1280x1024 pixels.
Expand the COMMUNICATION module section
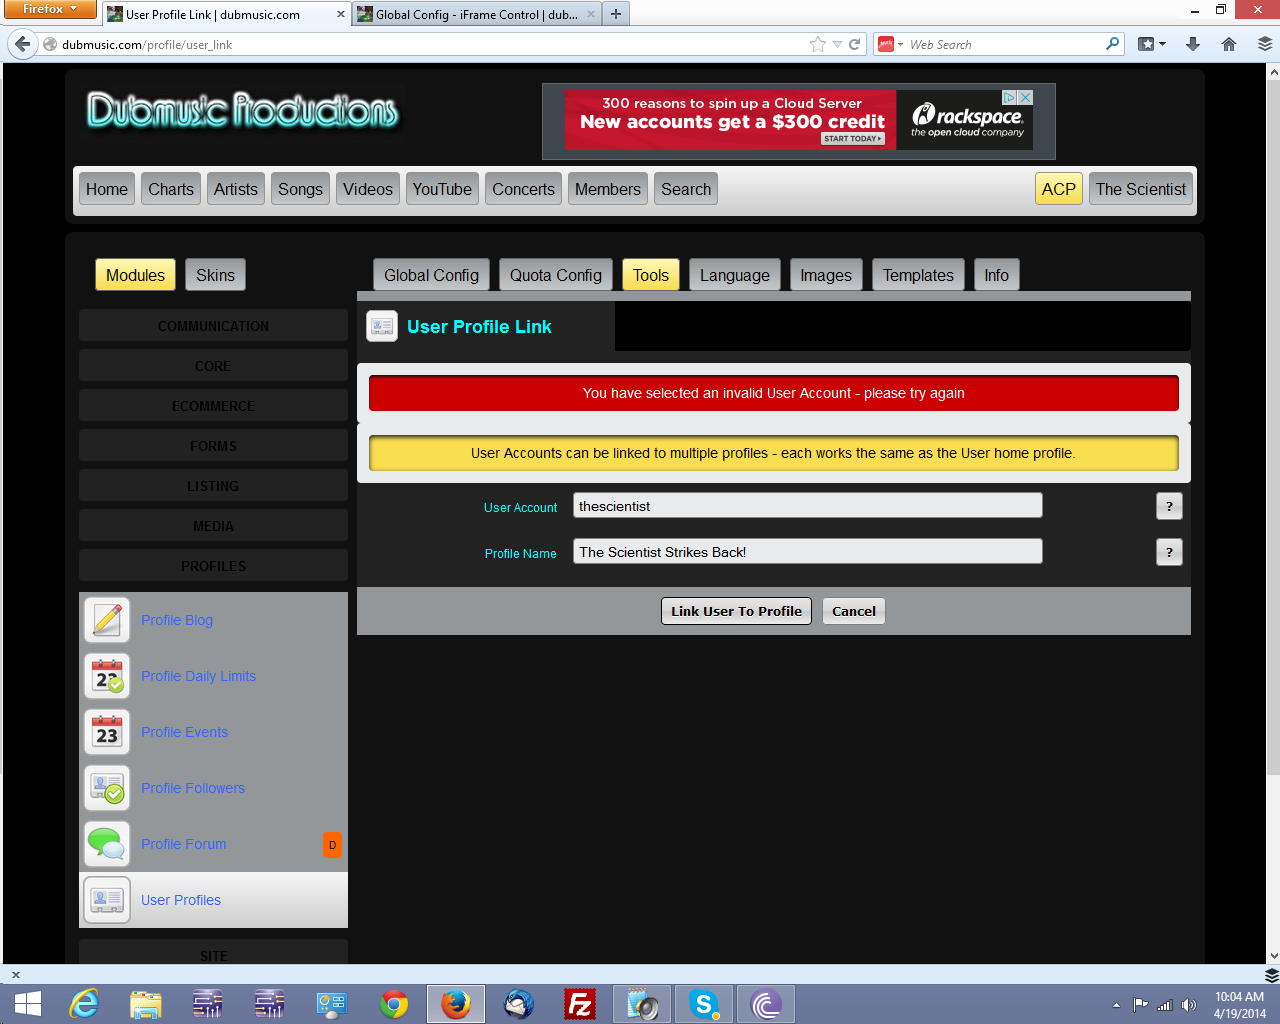coord(213,326)
